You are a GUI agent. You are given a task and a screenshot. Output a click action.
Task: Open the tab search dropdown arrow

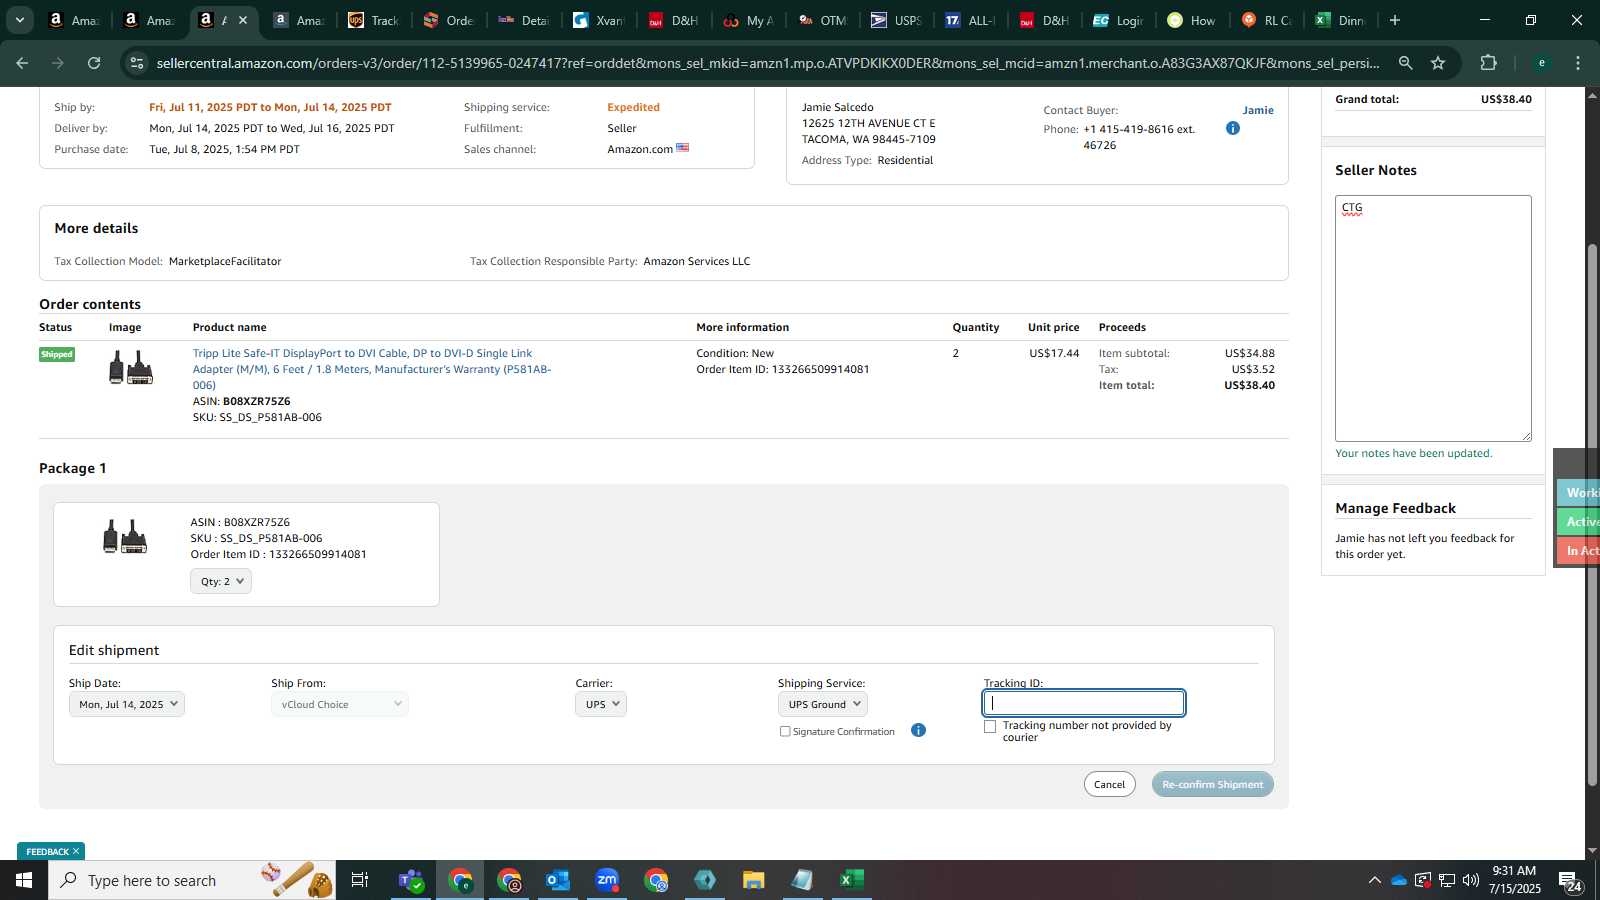tap(19, 20)
